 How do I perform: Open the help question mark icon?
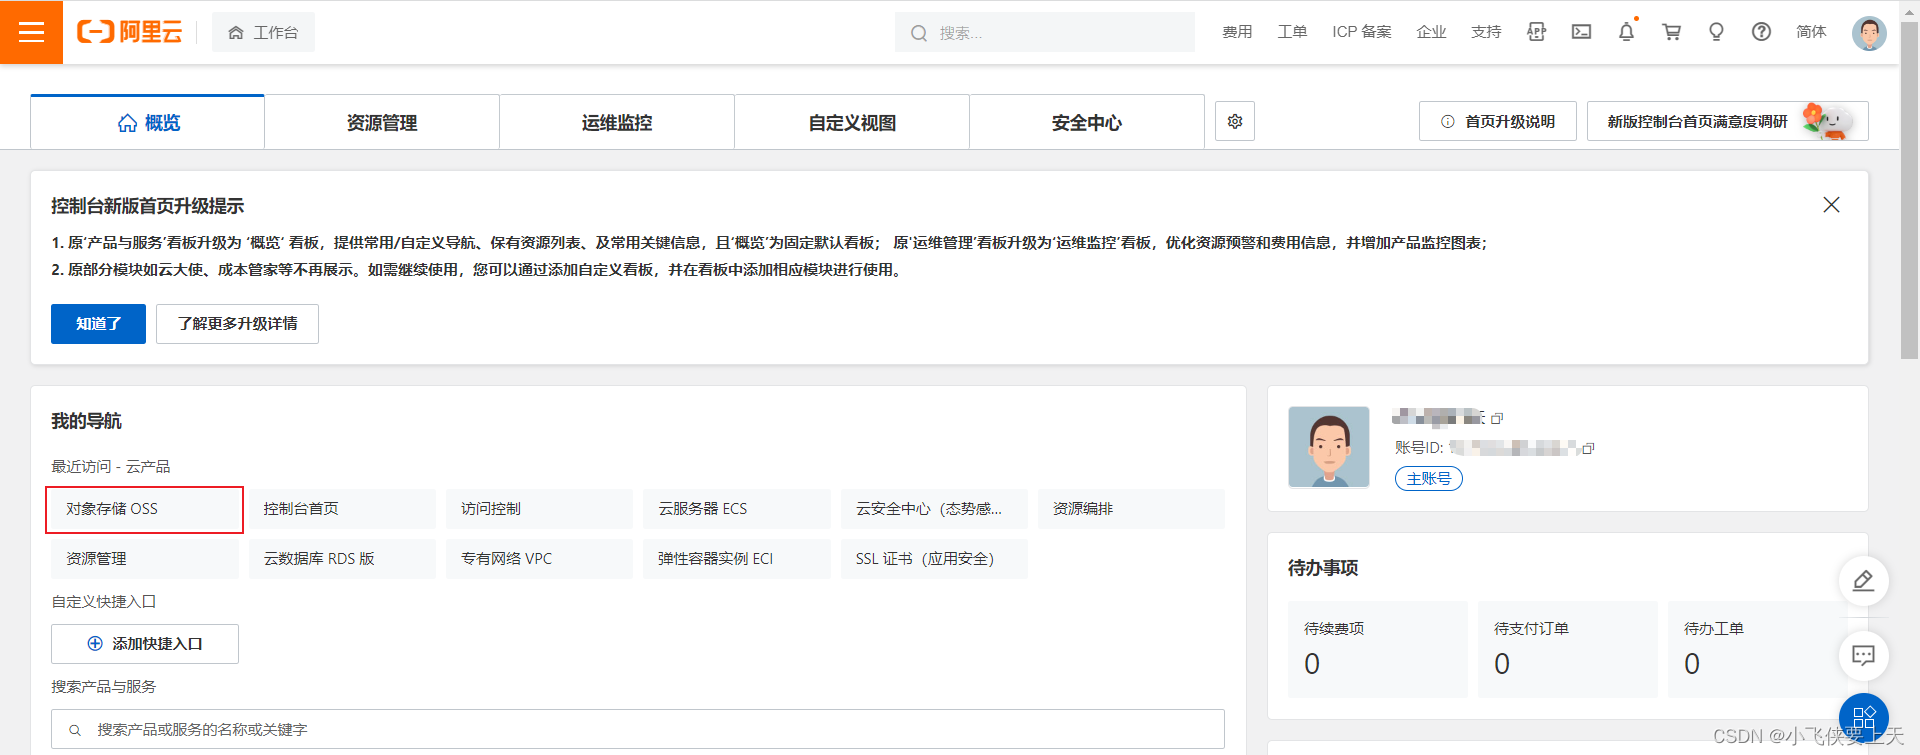tap(1761, 32)
